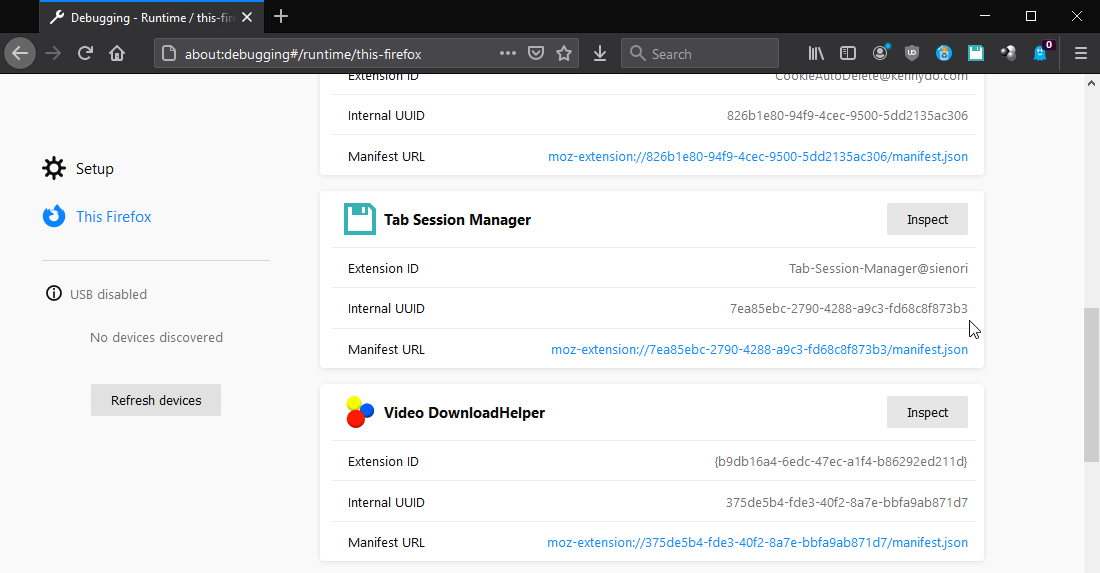
Task: Inspect the Tab Session Manager extension
Action: 927,220
